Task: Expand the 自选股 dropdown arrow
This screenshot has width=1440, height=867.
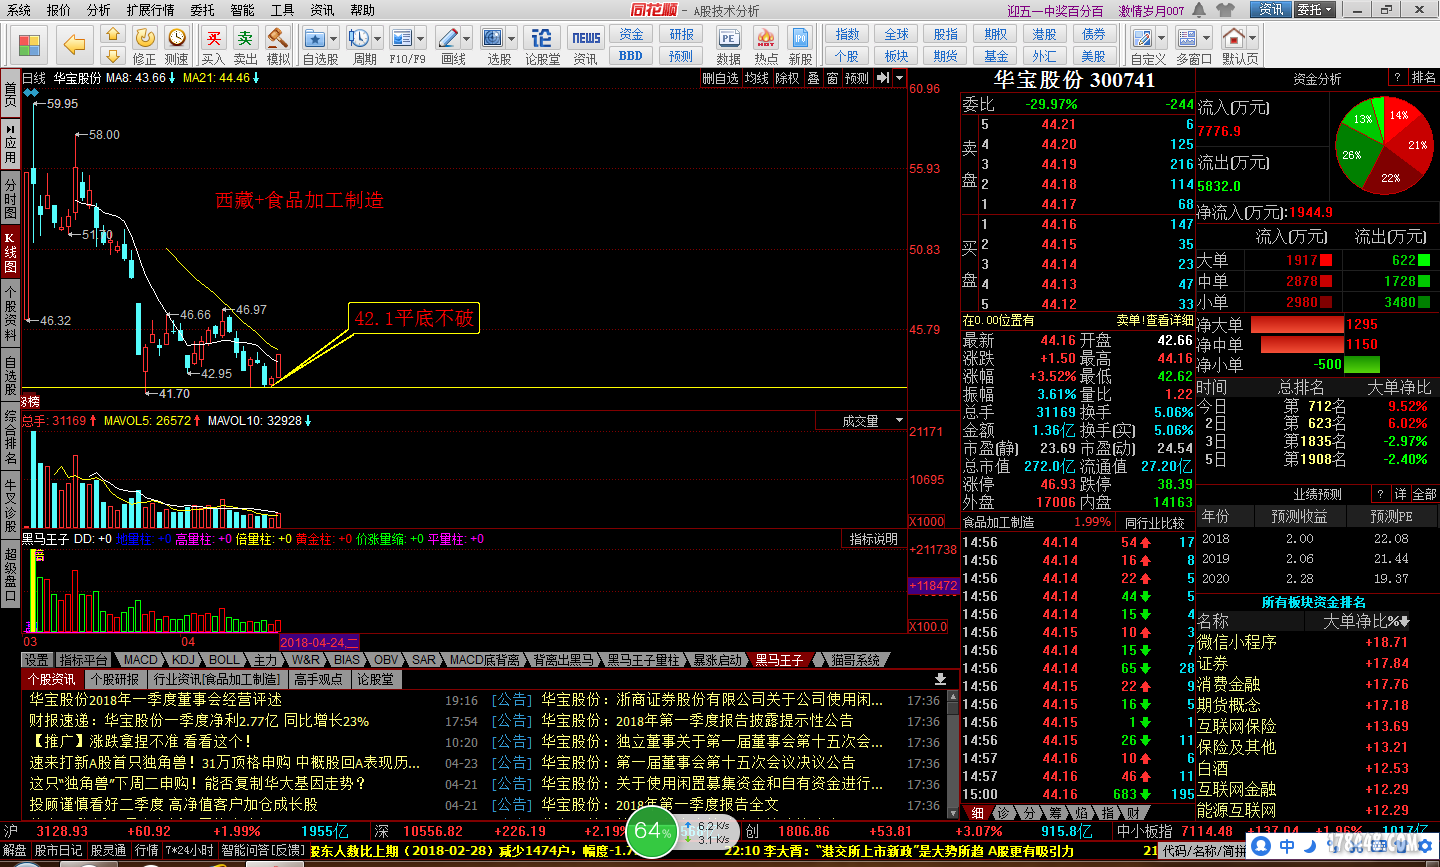Action: [334, 38]
